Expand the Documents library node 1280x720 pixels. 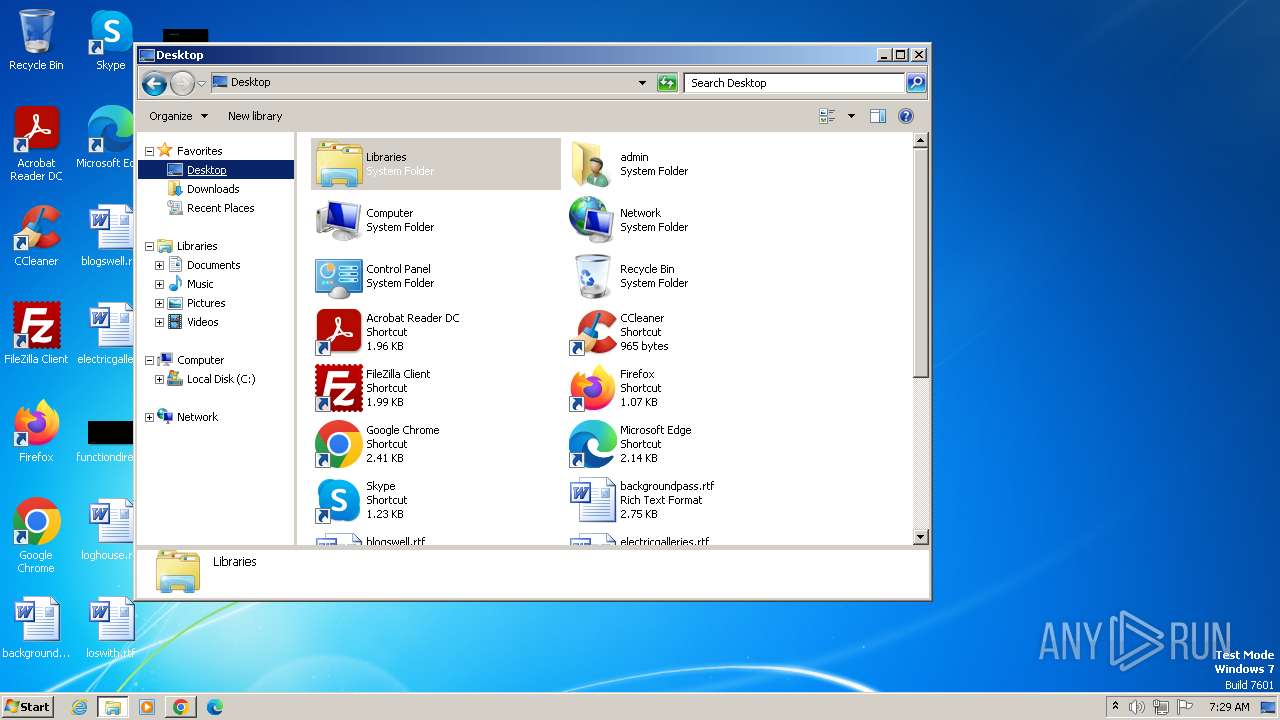tap(159, 265)
